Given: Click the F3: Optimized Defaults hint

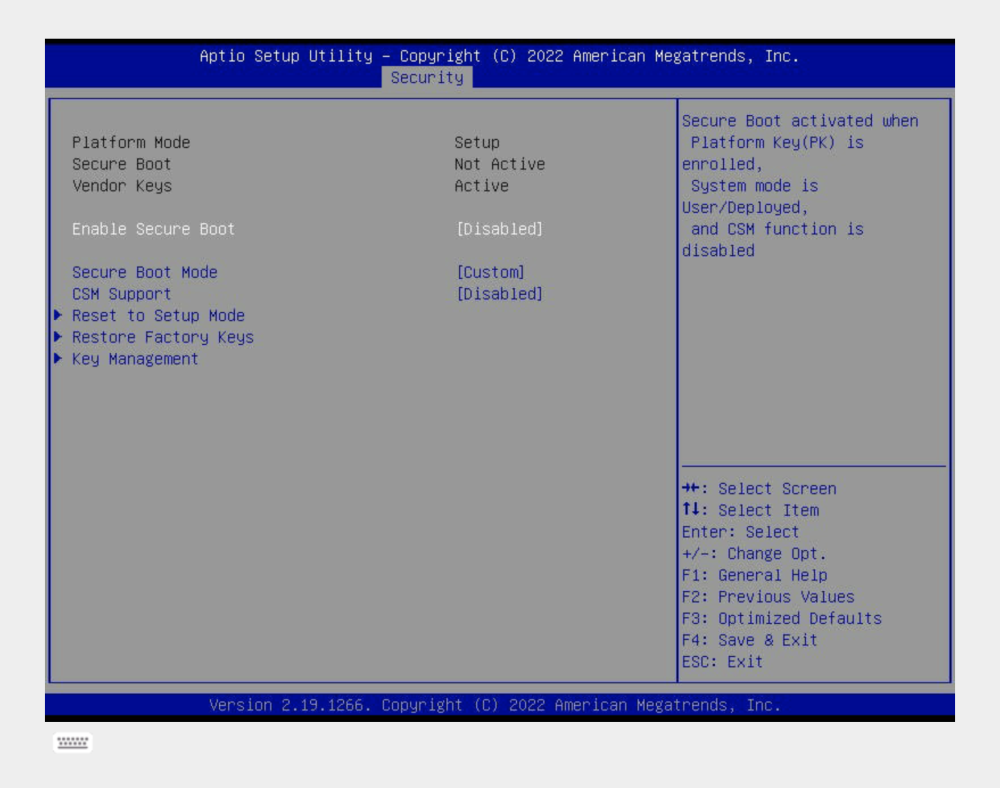Looking at the screenshot, I should point(781,618).
